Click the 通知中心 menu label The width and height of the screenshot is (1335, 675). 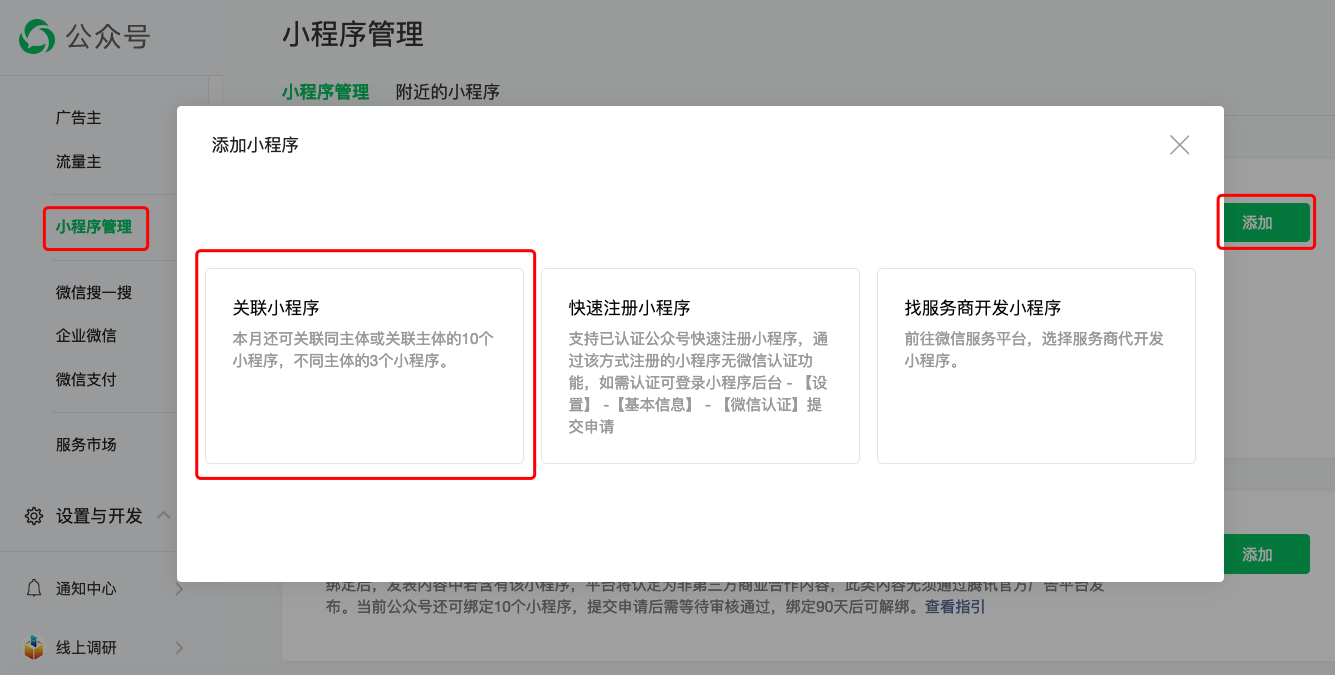(86, 589)
